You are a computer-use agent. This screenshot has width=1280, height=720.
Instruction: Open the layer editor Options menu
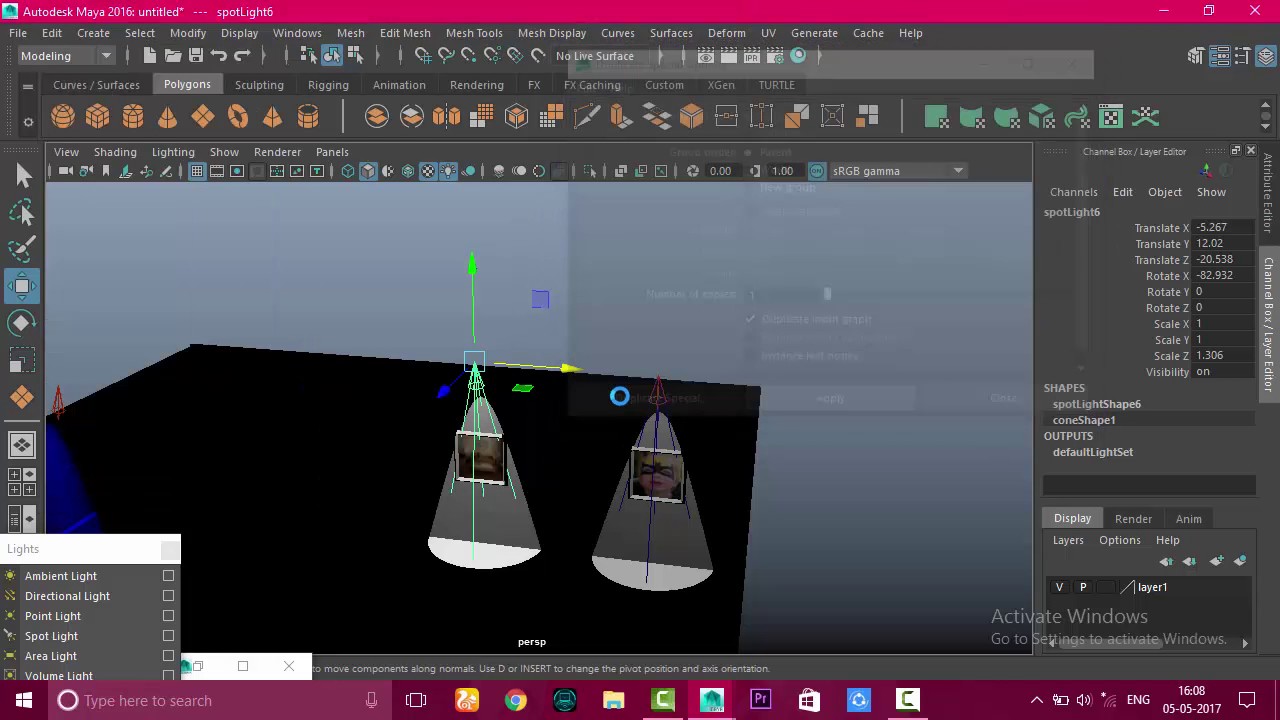click(x=1120, y=540)
